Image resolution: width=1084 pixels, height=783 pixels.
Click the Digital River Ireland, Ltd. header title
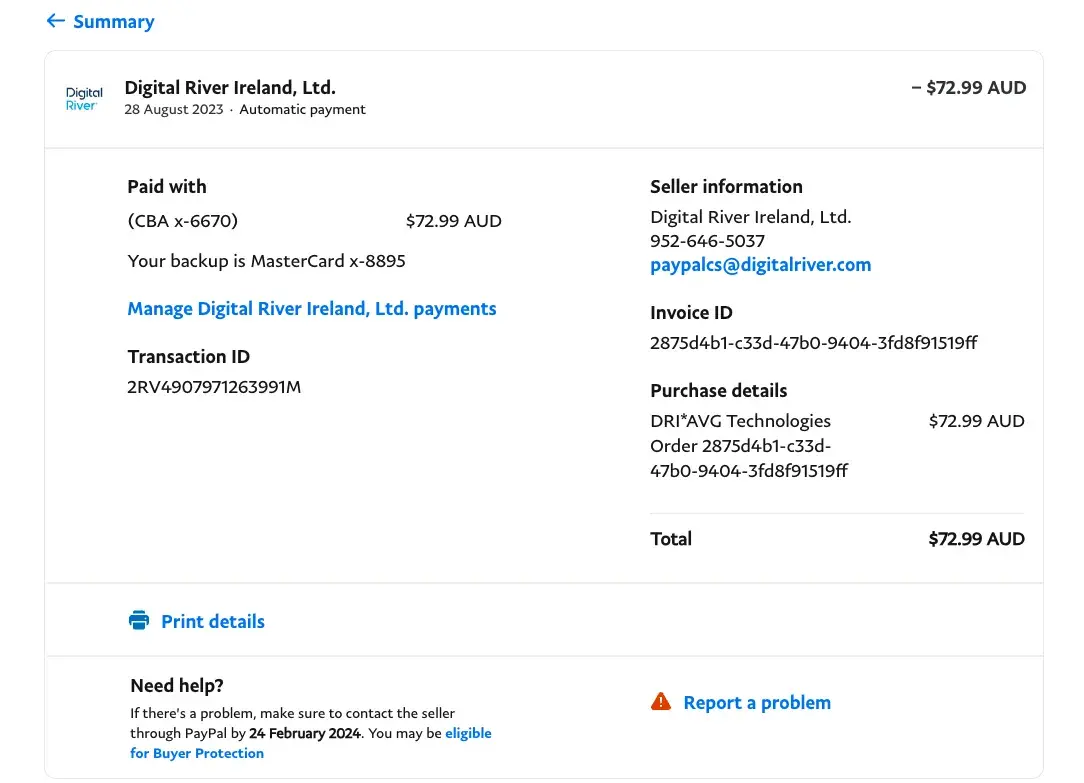coord(230,87)
